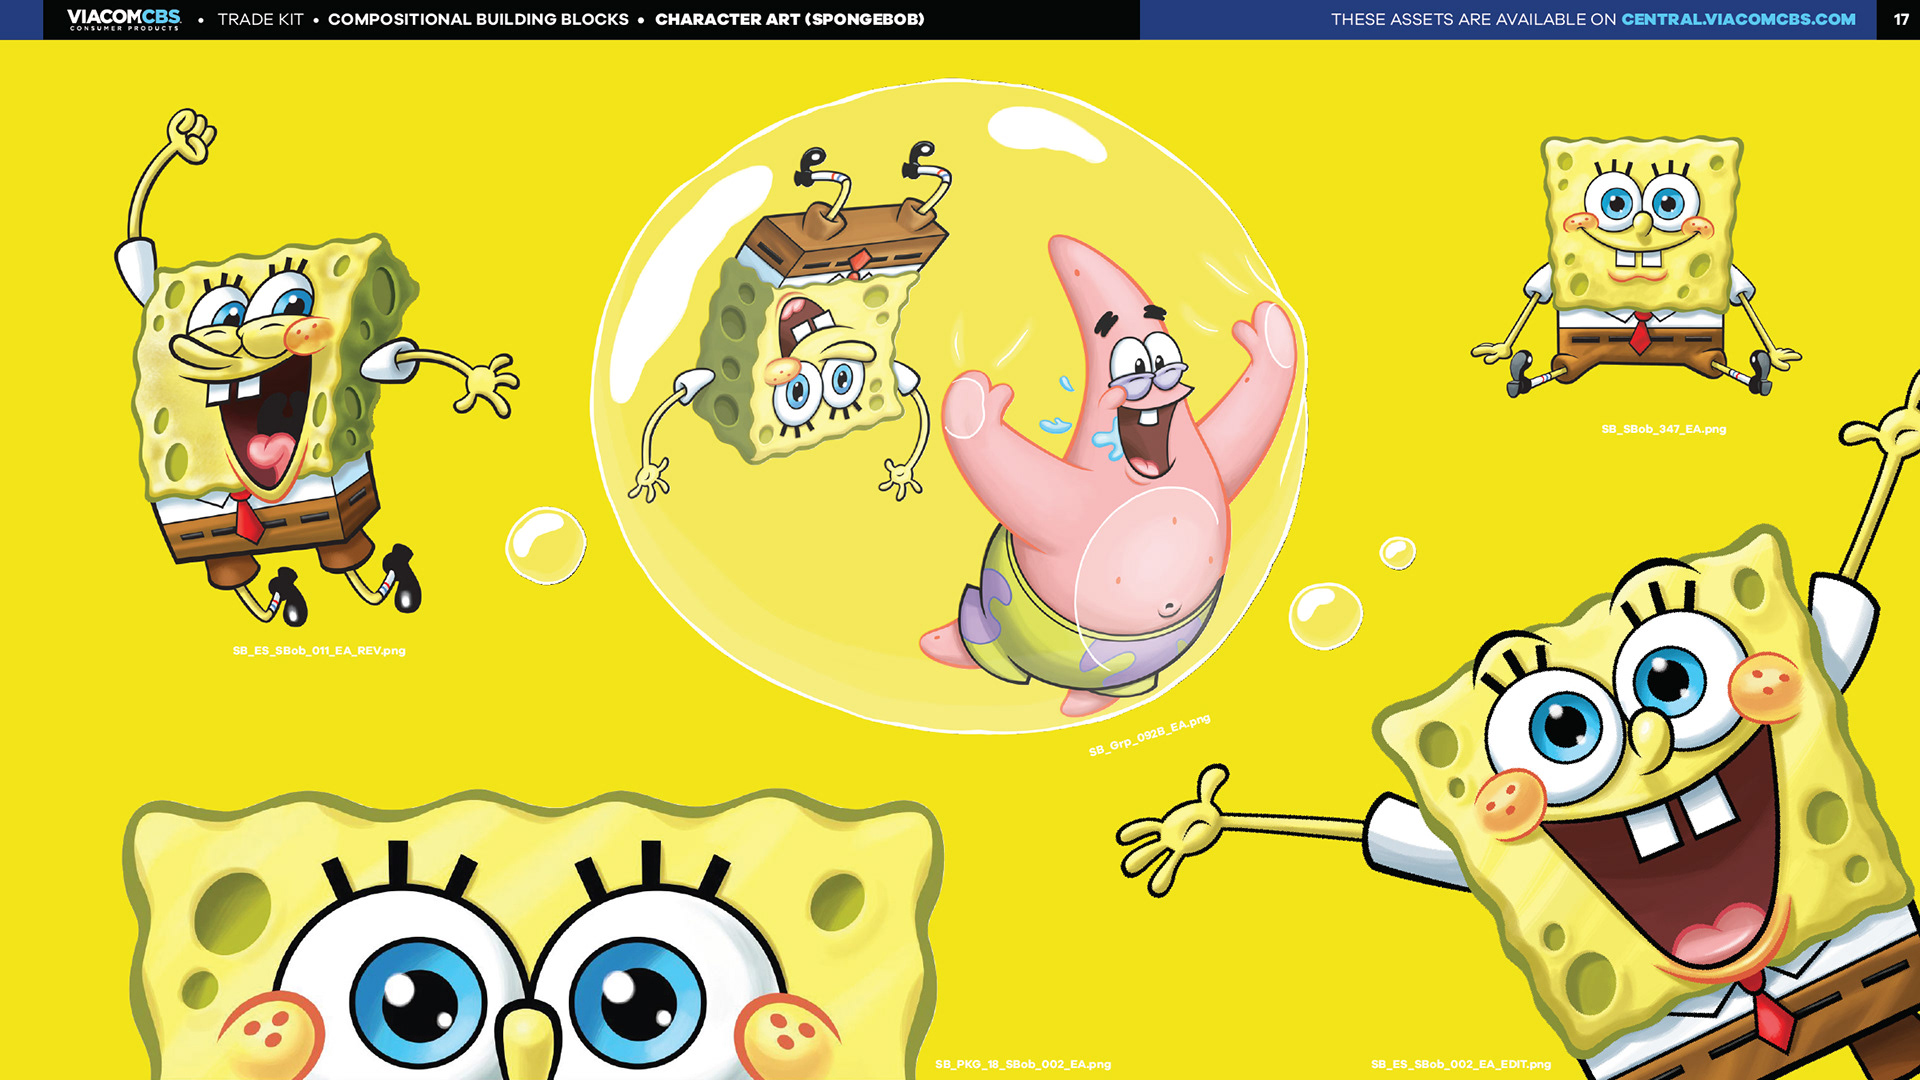1920x1080 pixels.
Task: Click Character Art (SpongeBob) header label
Action: click(x=789, y=19)
